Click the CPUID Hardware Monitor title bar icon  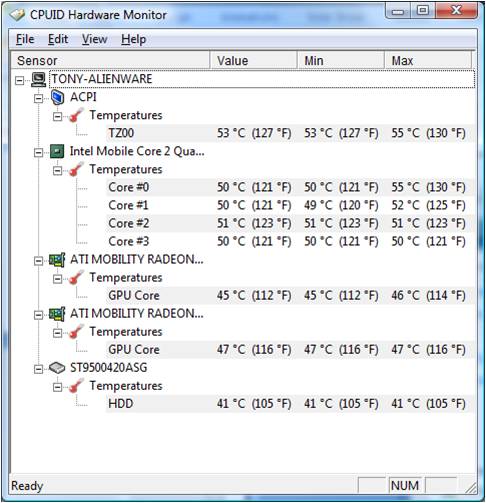click(x=17, y=15)
